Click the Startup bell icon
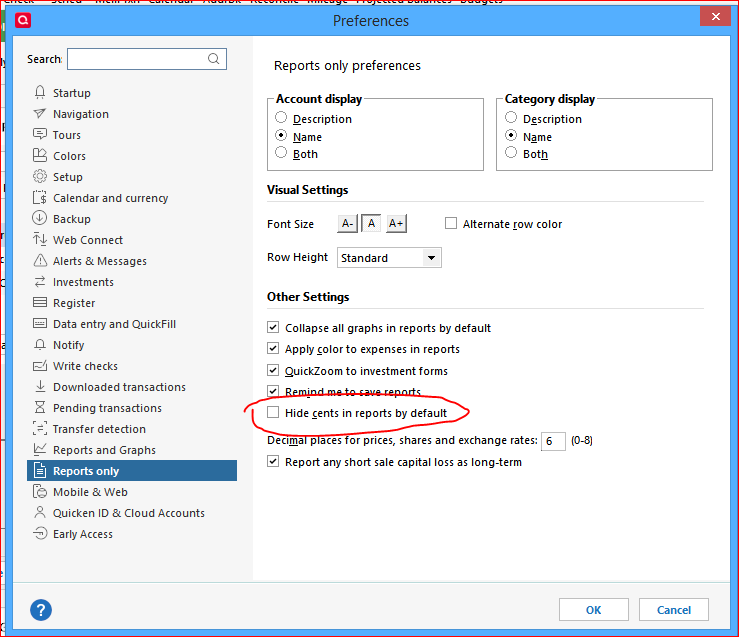739x637 pixels. click(40, 92)
